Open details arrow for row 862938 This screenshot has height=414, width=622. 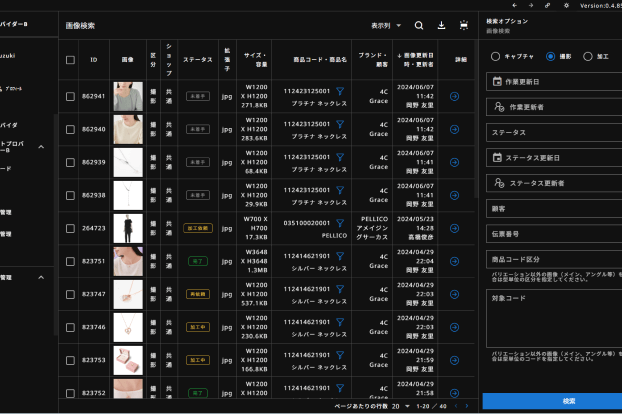(x=455, y=195)
